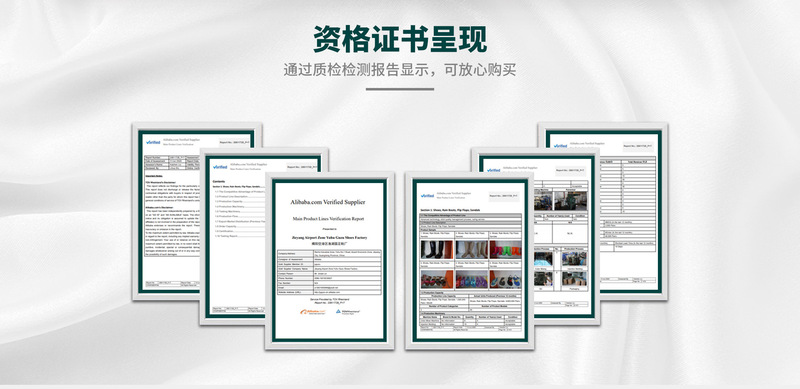Click the Verified logo on the product samples certificate
The image size is (800, 389).
click(x=428, y=196)
